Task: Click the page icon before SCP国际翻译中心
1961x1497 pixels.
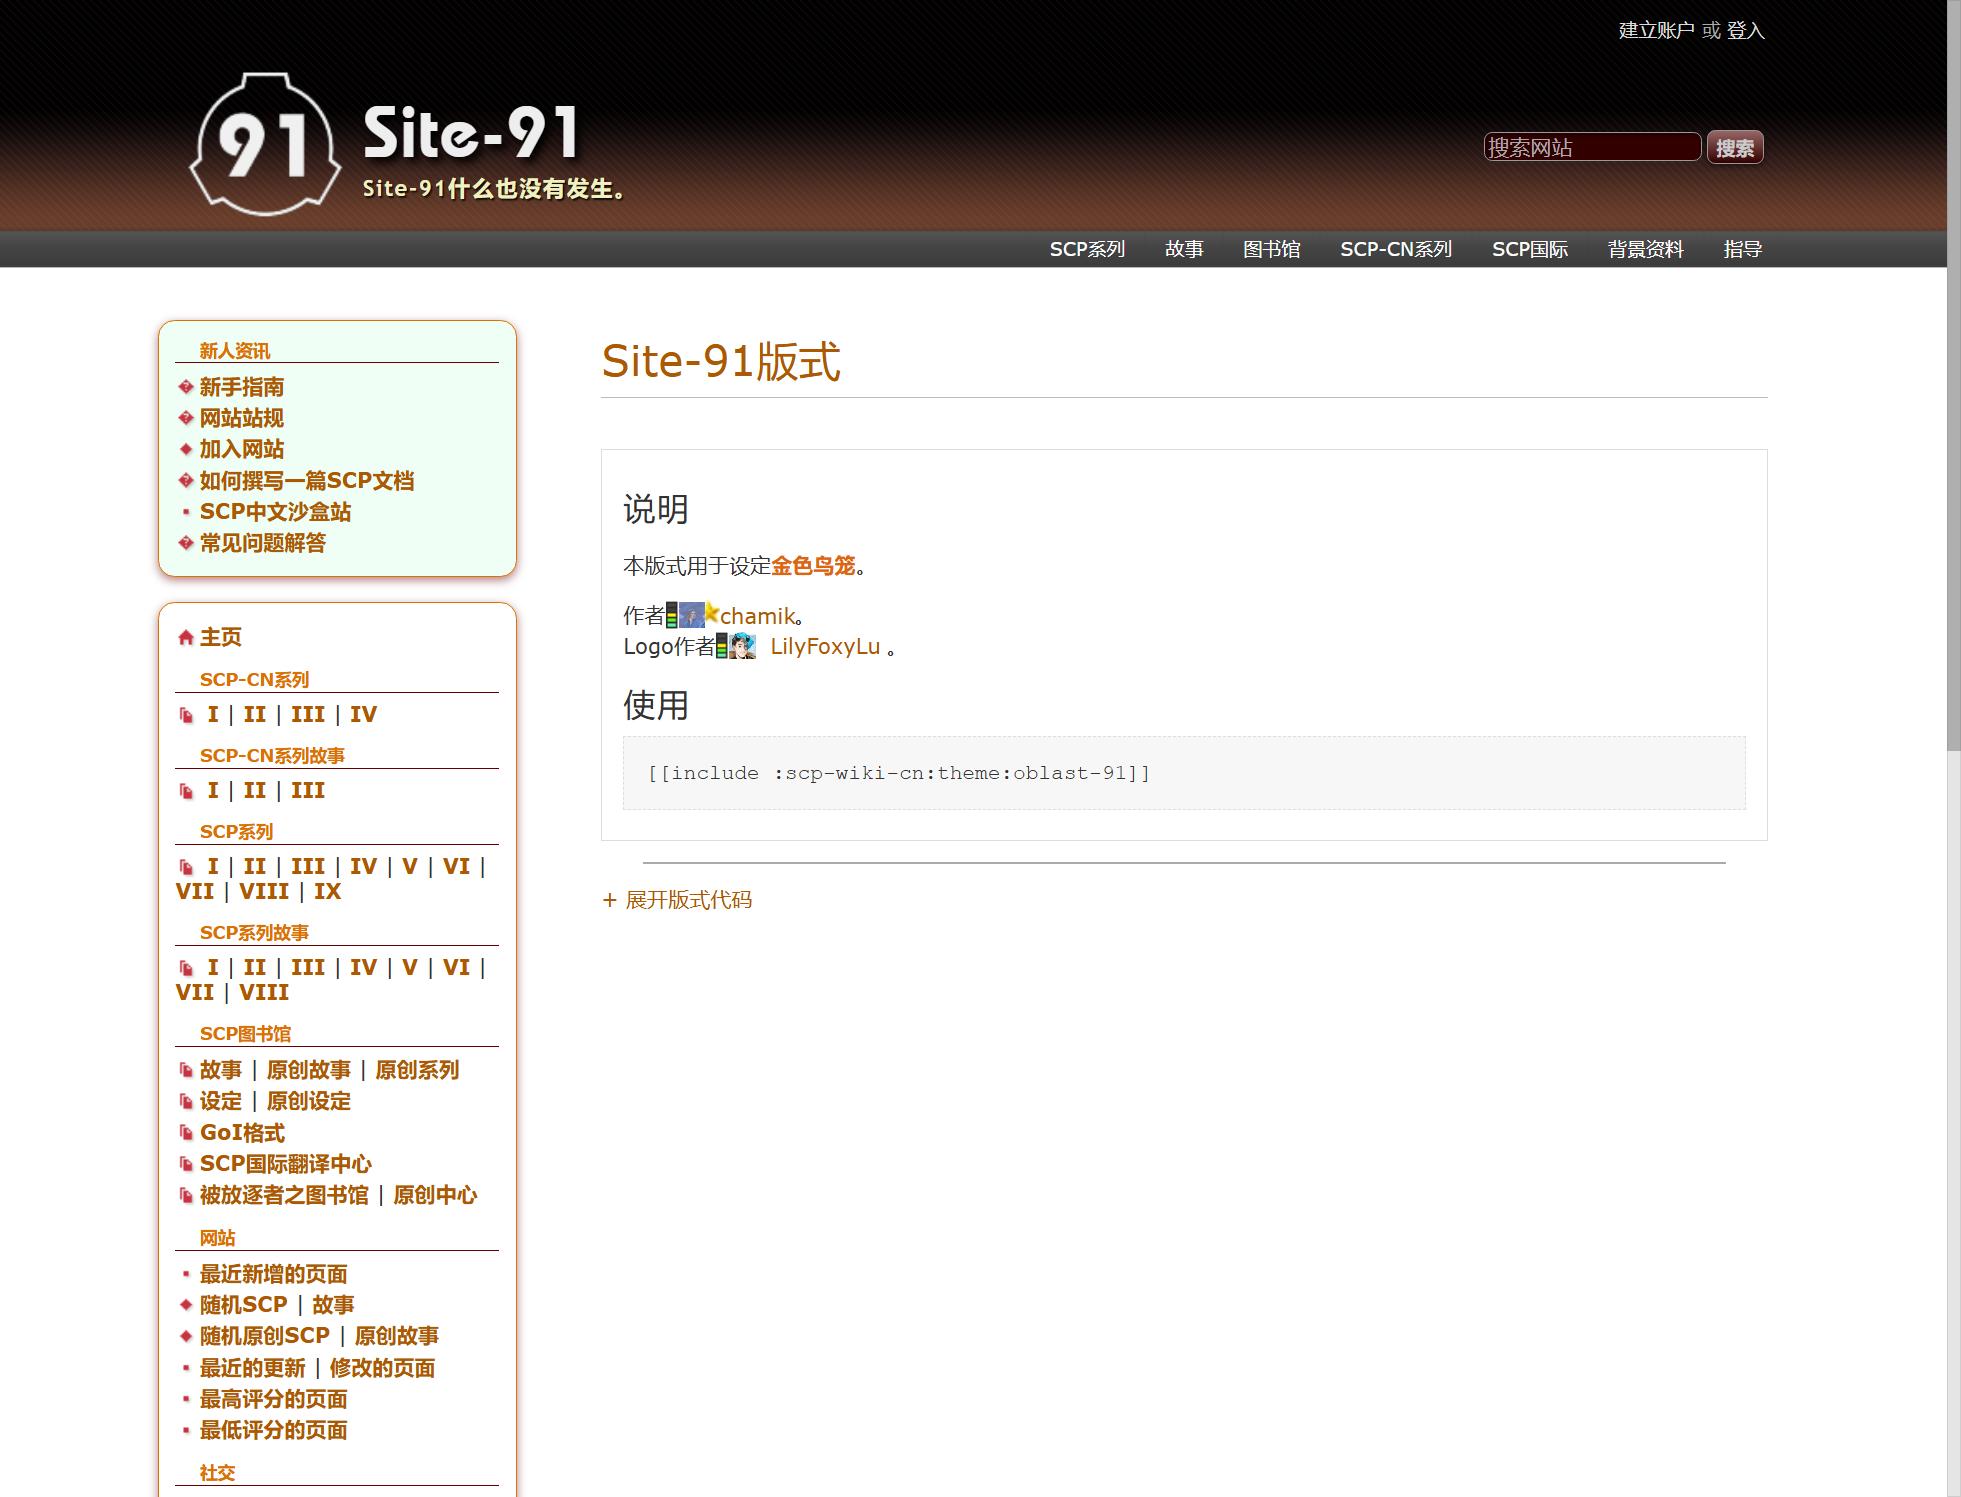Action: tap(186, 1164)
